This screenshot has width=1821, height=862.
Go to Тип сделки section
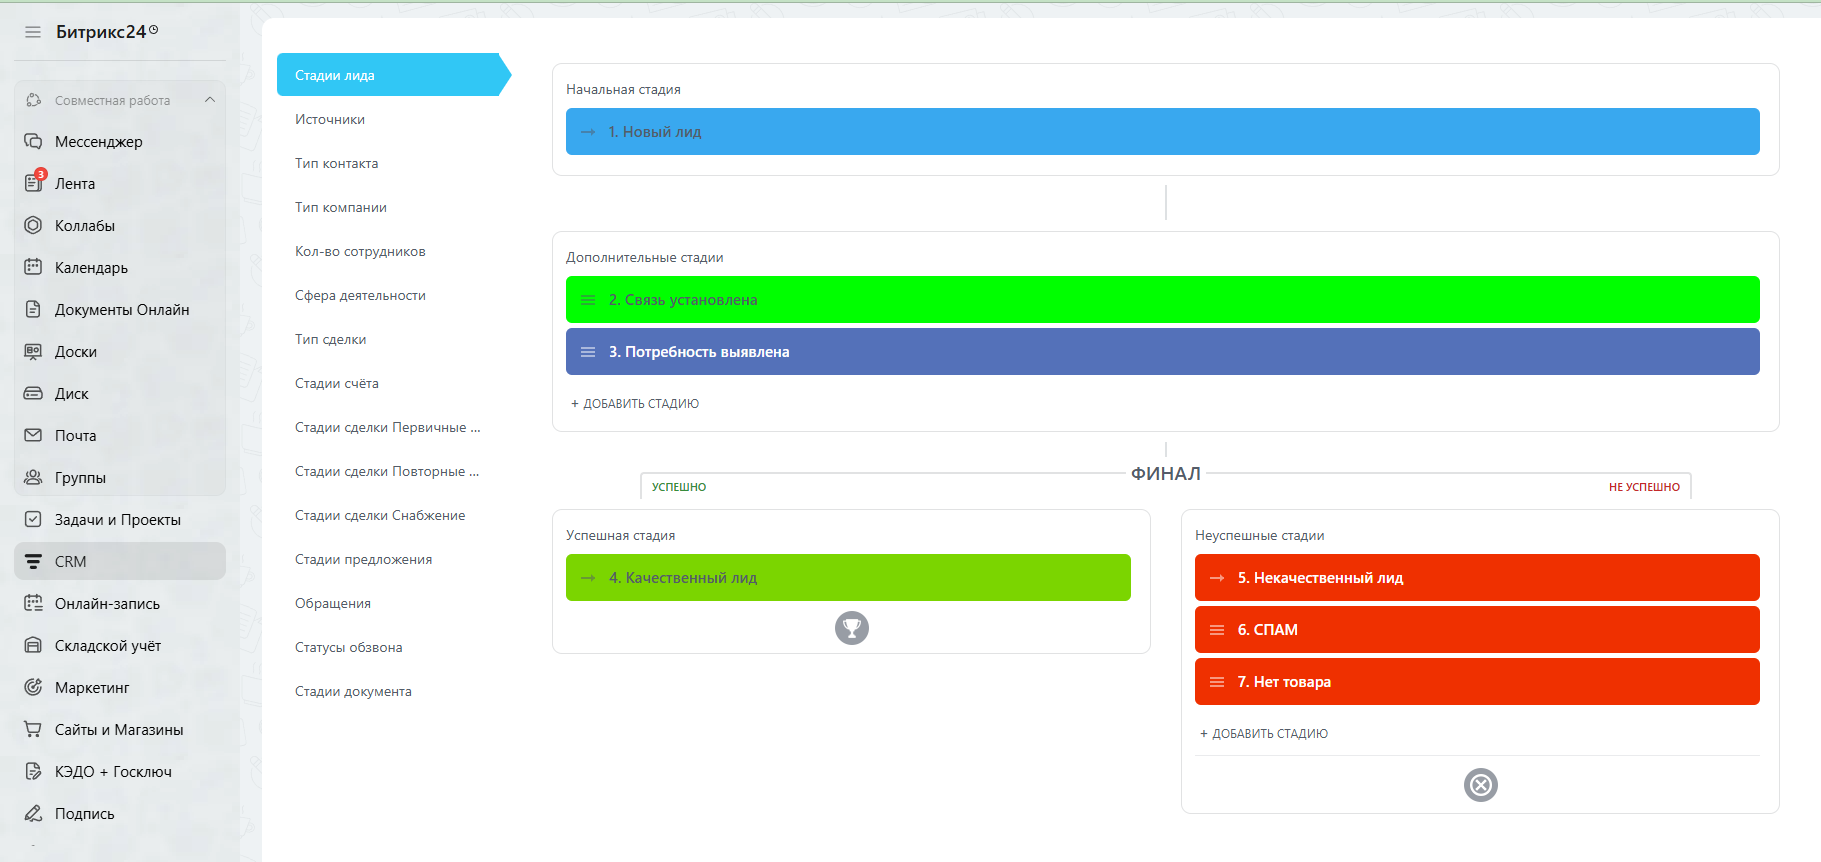(x=331, y=339)
